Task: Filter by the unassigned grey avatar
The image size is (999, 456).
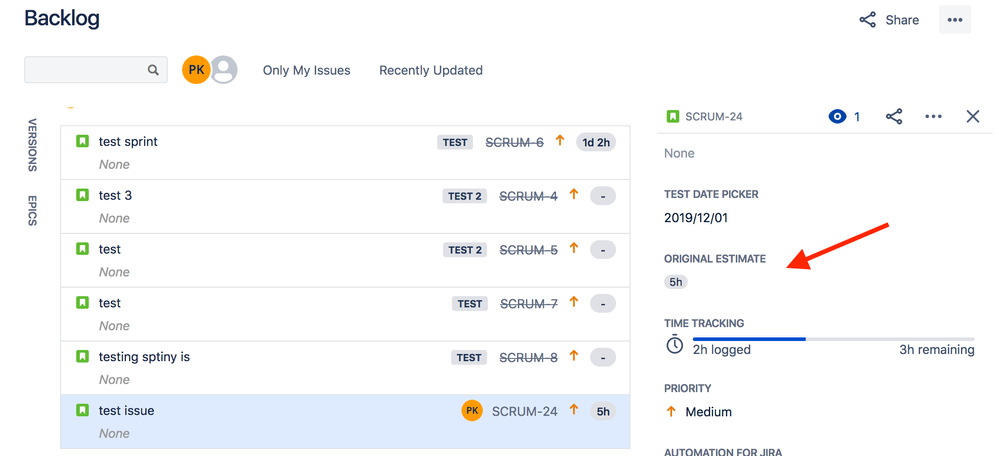Action: [224, 69]
